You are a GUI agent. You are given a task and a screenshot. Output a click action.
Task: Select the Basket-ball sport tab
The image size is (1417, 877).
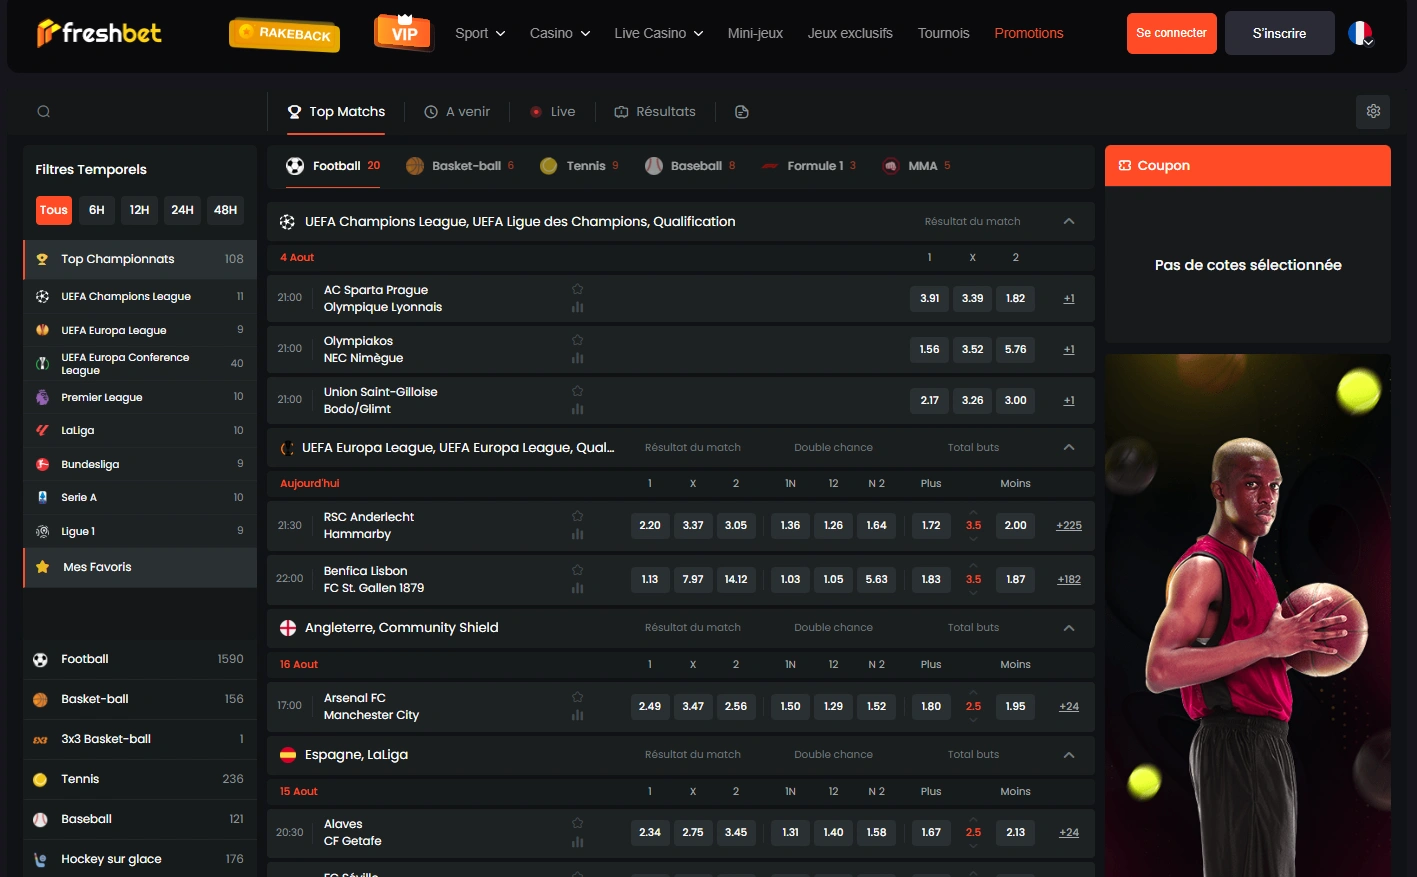(460, 166)
